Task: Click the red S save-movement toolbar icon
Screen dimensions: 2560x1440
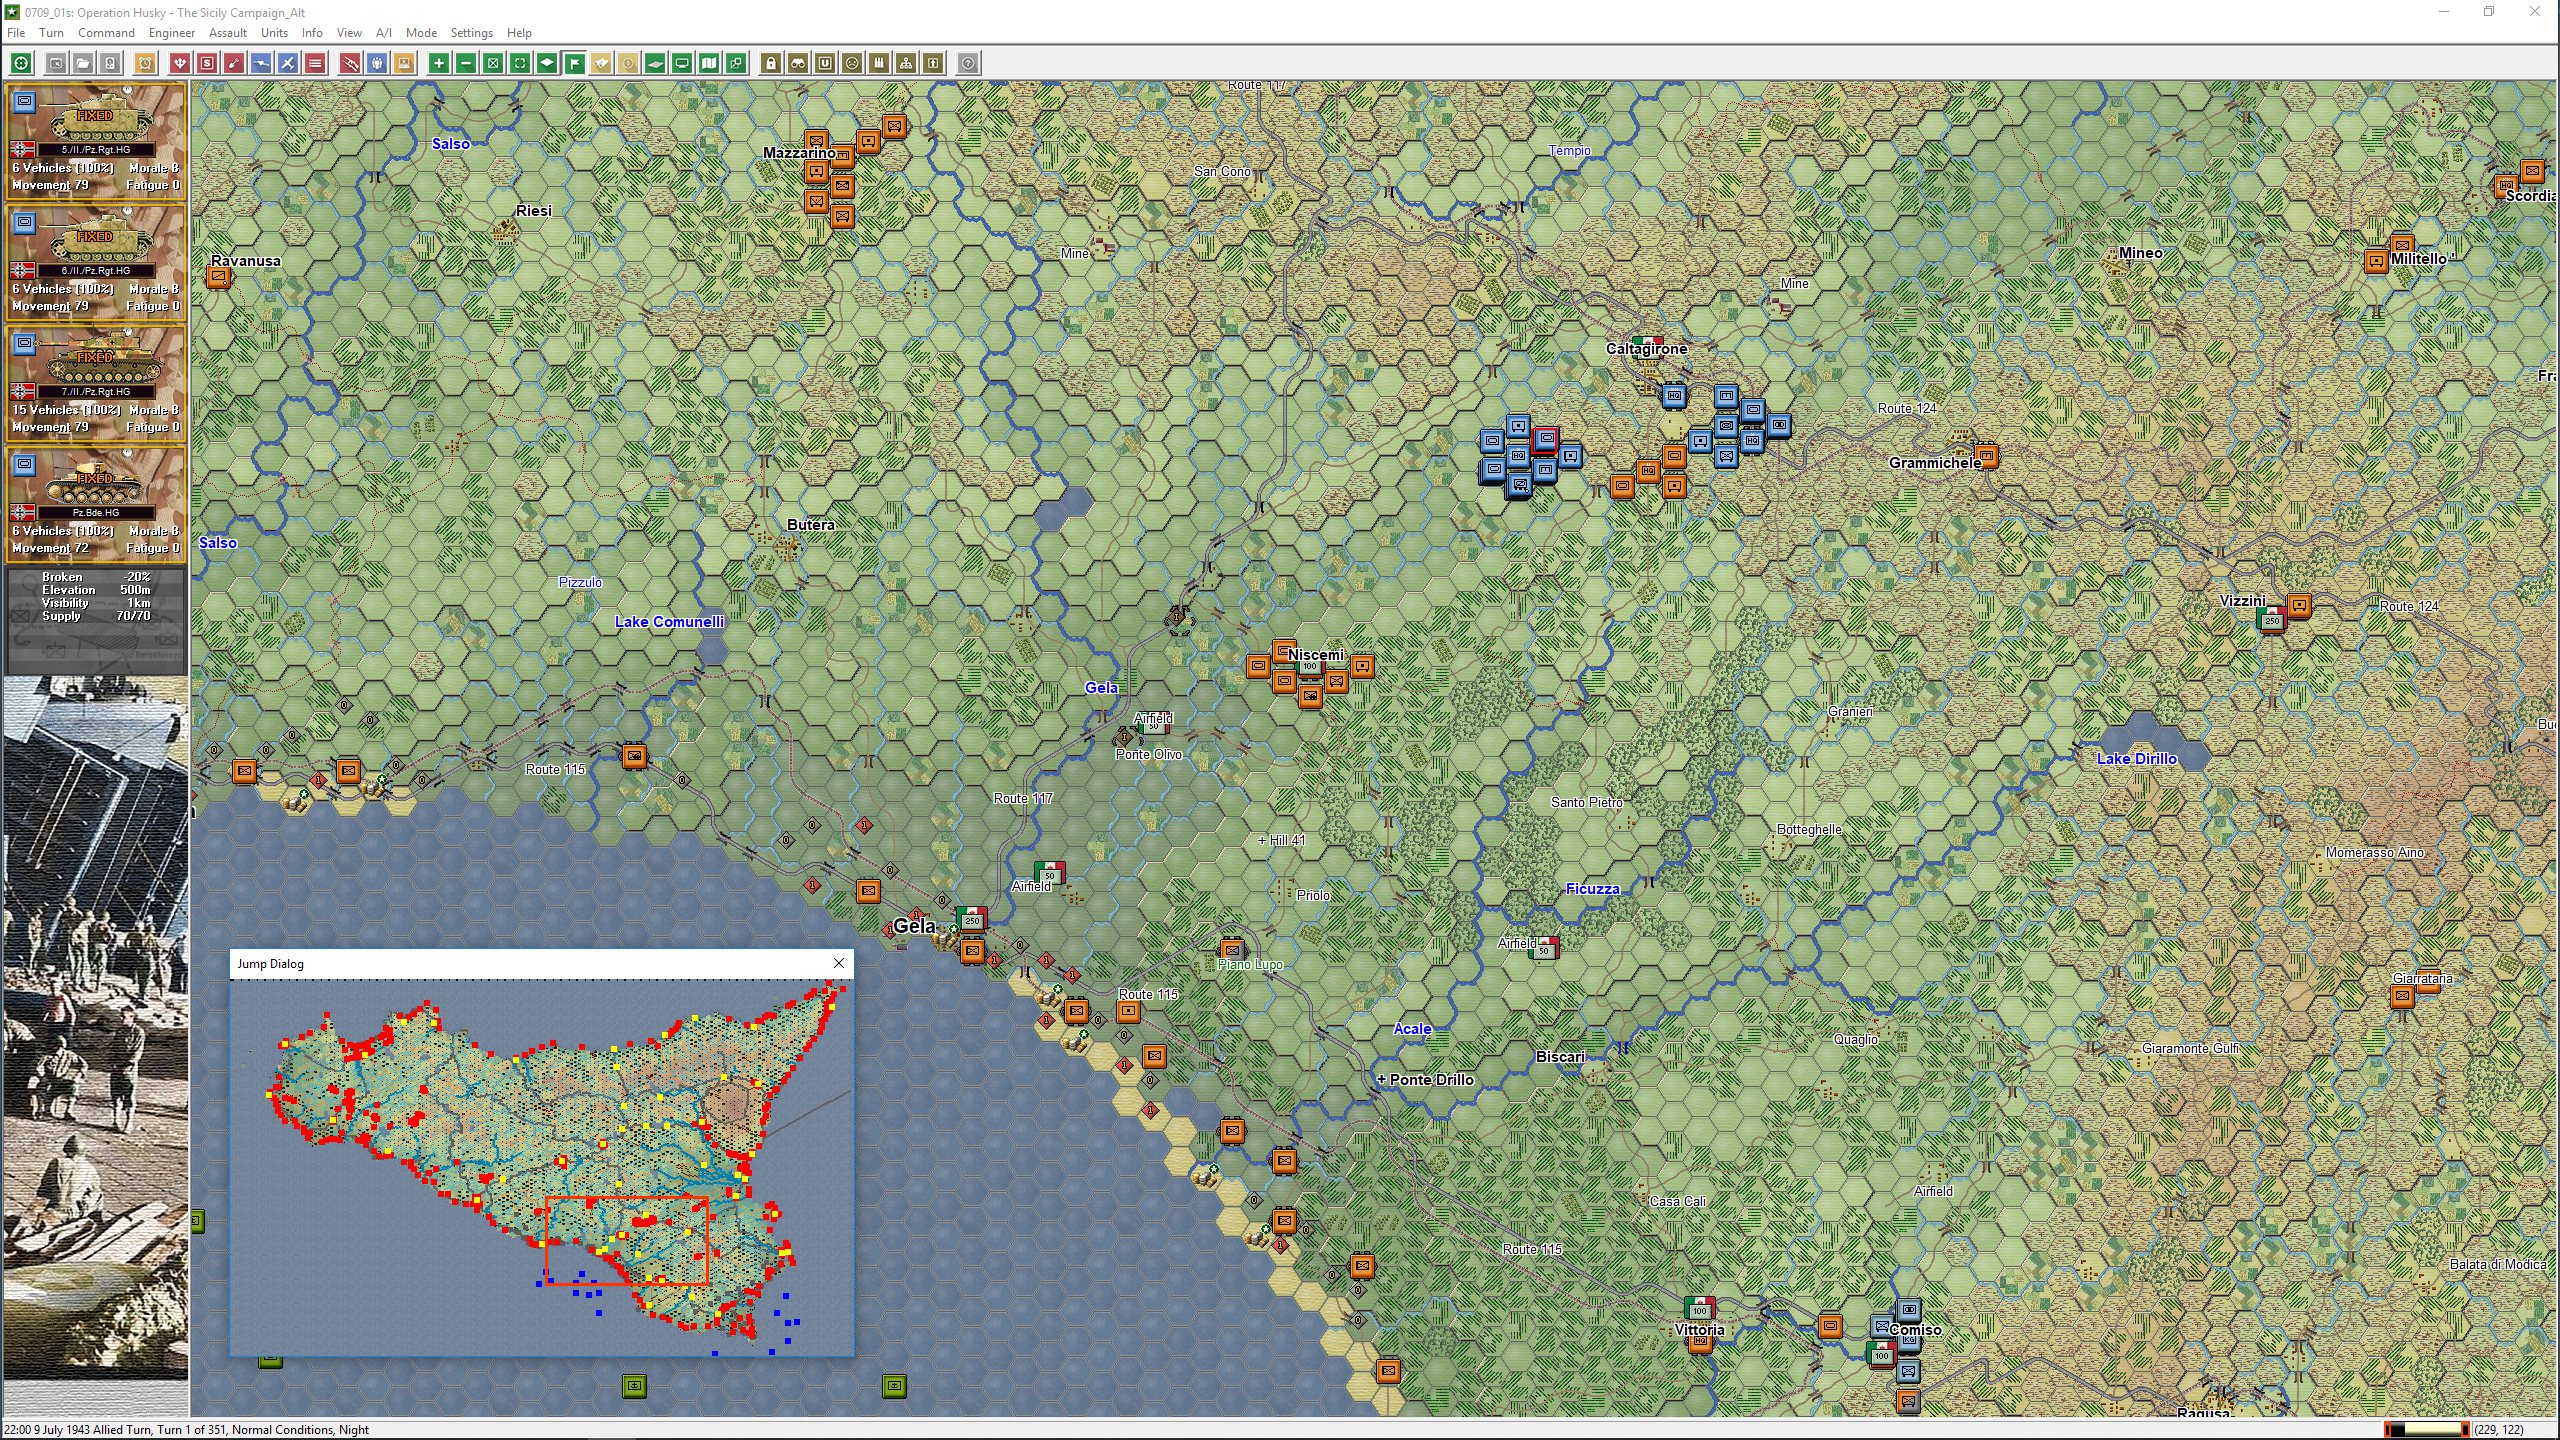Action: [207, 64]
